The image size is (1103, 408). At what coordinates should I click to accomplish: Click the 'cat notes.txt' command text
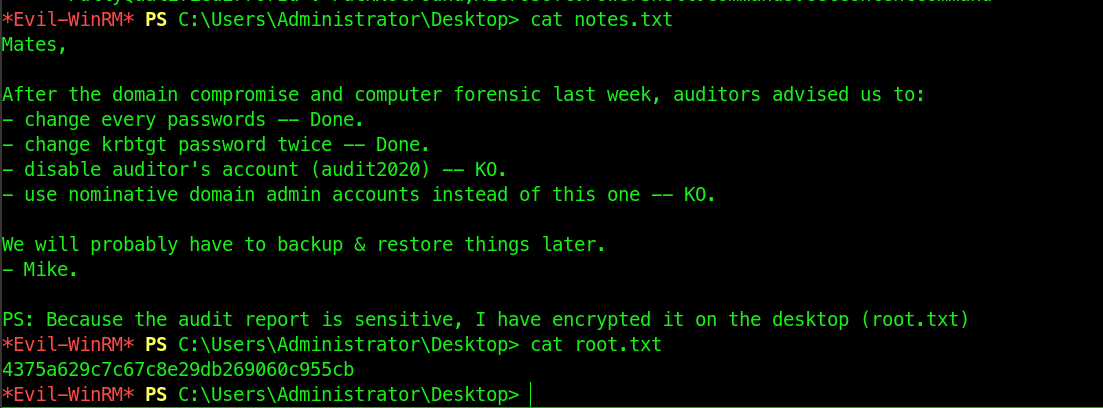[601, 20]
